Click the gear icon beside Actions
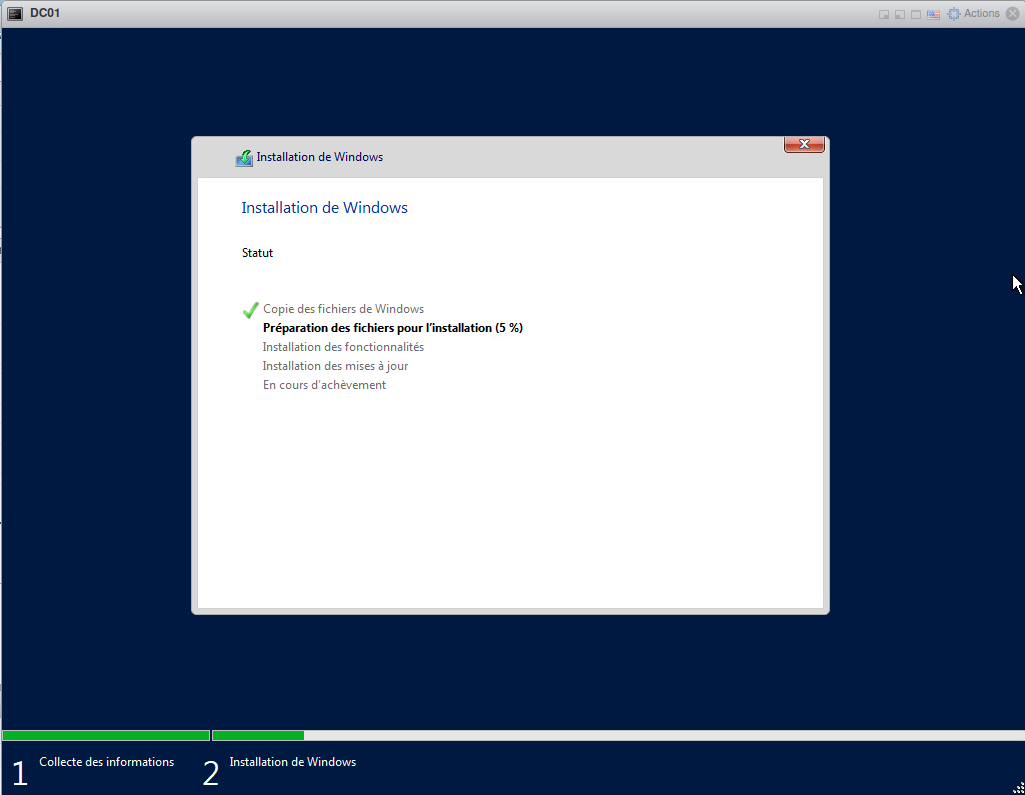The width and height of the screenshot is (1025, 795). tap(954, 14)
